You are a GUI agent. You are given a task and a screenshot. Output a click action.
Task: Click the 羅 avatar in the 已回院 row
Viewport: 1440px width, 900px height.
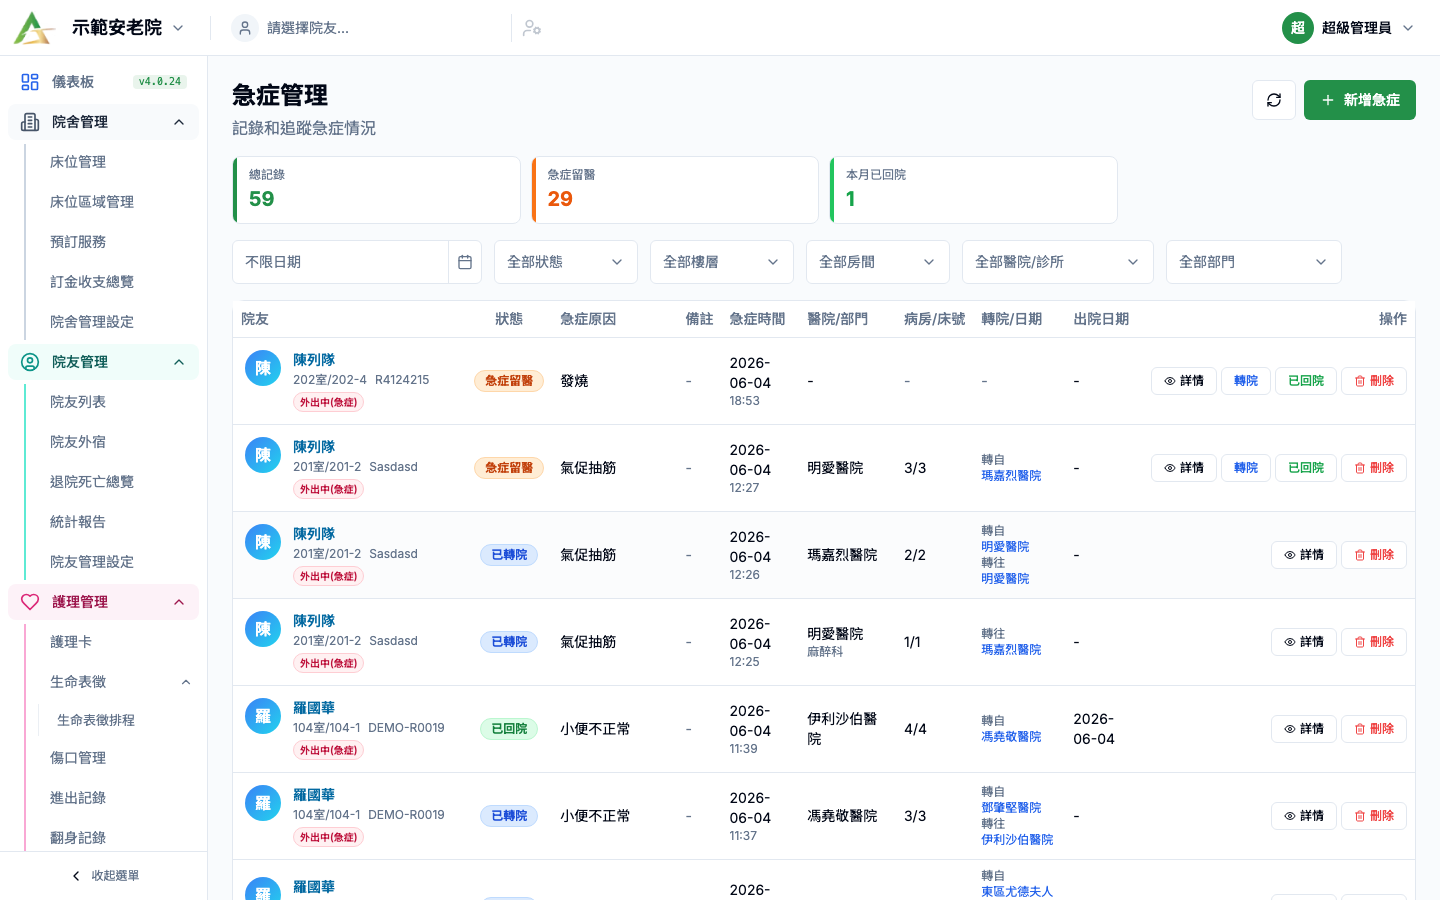point(263,716)
